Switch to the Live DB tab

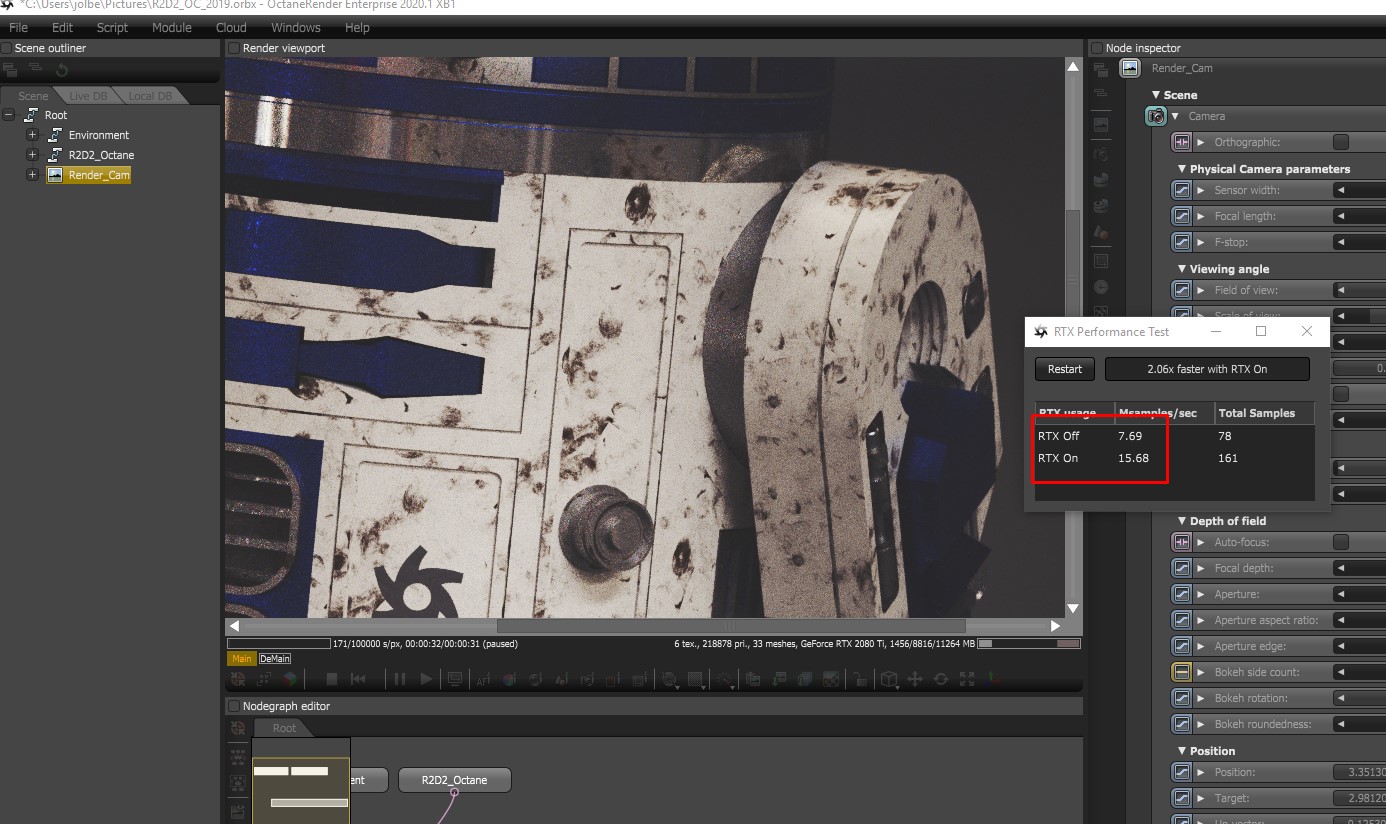click(88, 96)
